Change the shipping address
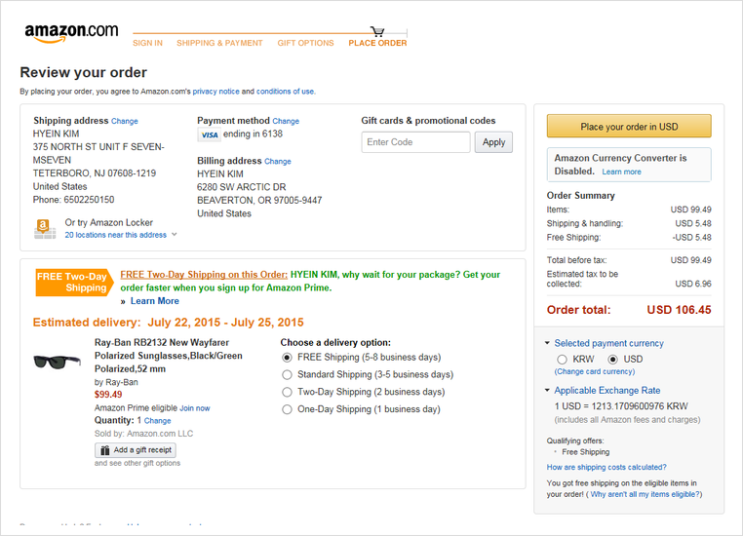Screen dimensions: 743x536 point(125,121)
